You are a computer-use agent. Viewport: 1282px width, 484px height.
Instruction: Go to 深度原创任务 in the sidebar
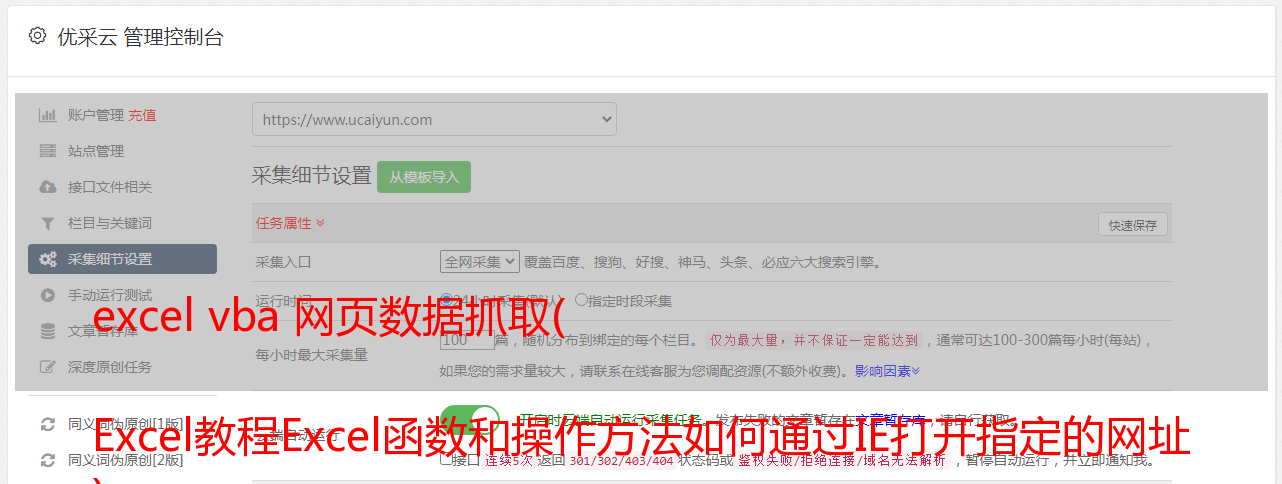110,367
